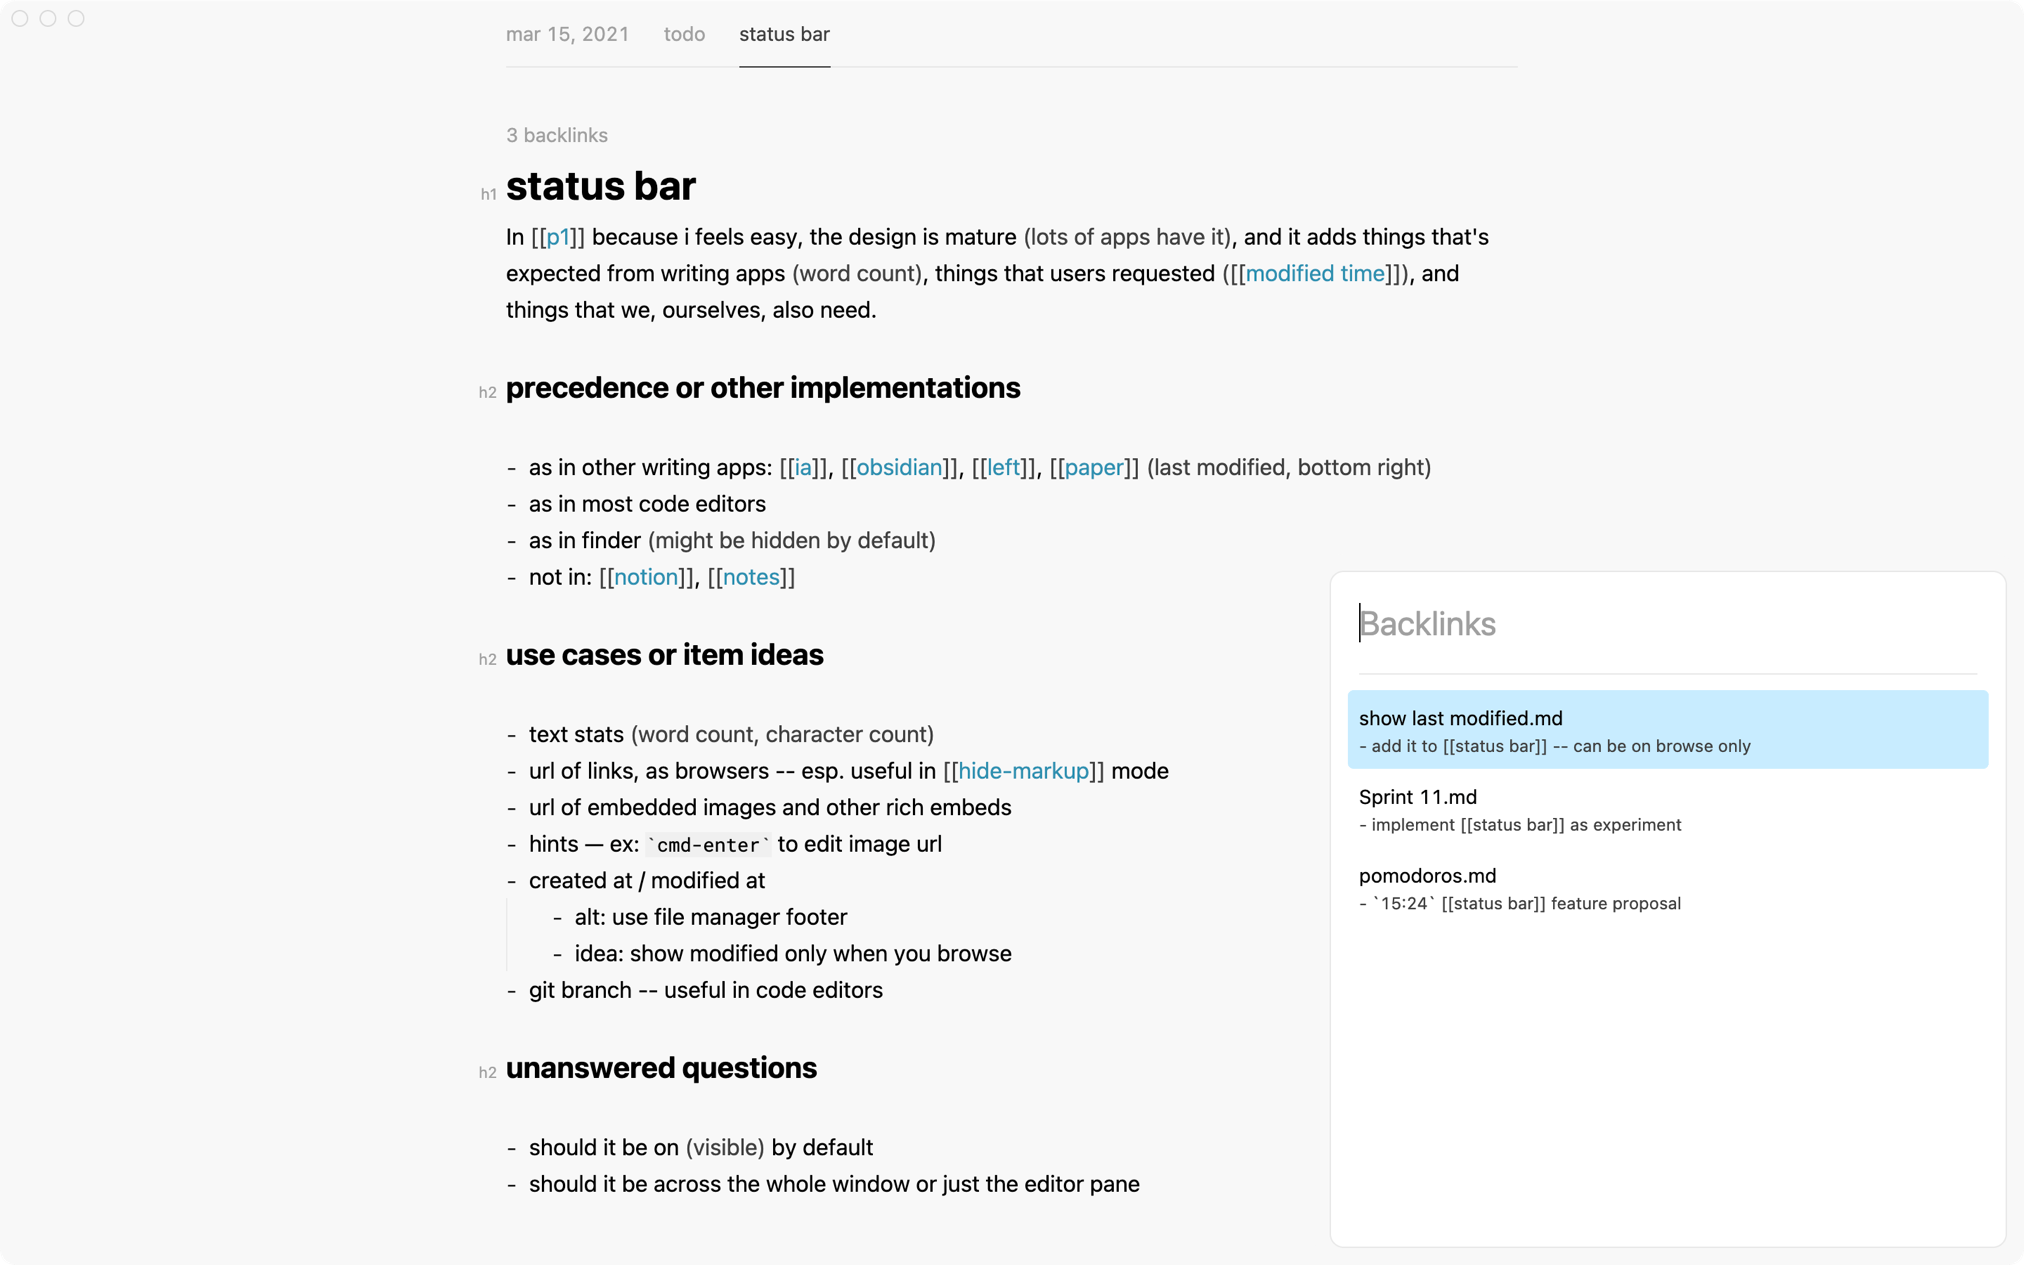Click the "3 backlinks" label
The height and width of the screenshot is (1265, 2024).
coord(556,134)
